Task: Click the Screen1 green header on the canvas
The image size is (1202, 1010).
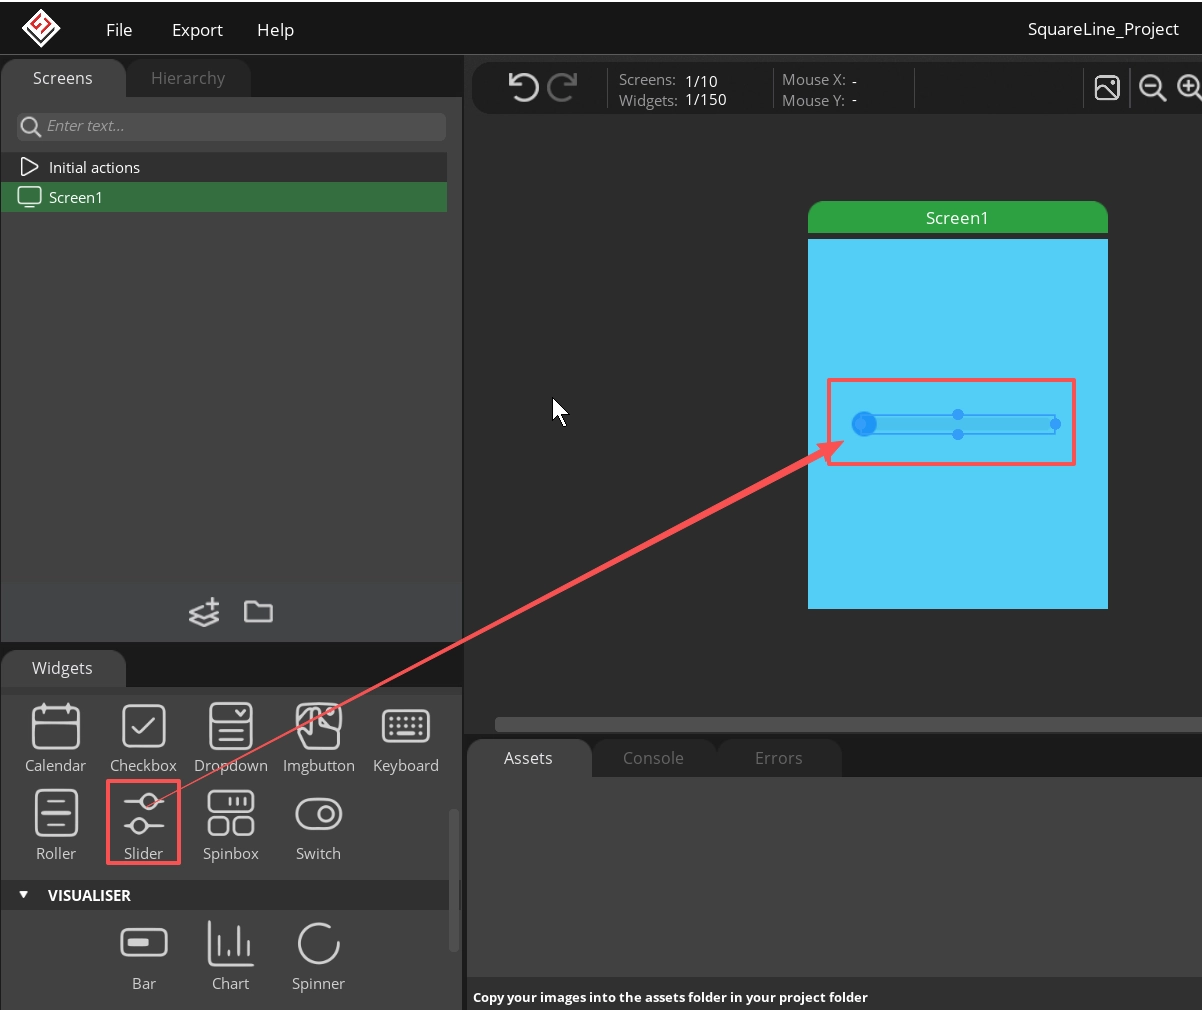Action: pyautogui.click(x=958, y=218)
